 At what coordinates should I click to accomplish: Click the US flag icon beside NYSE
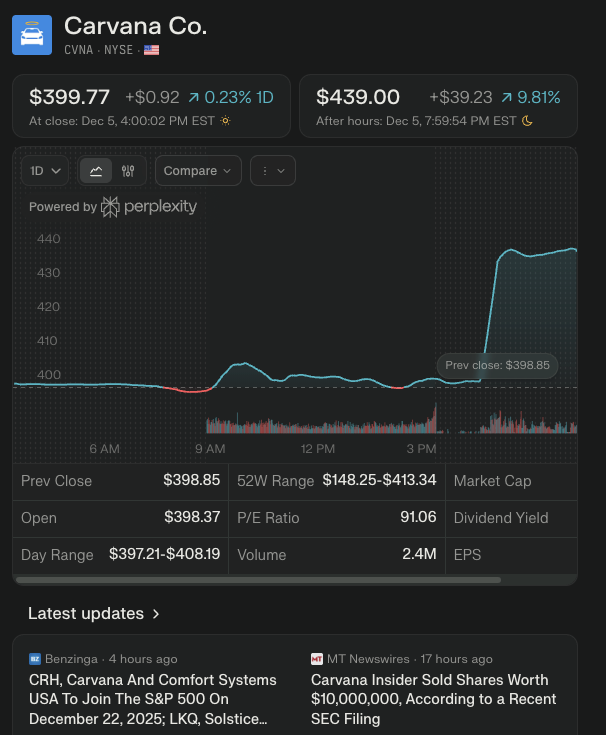pyautogui.click(x=151, y=50)
